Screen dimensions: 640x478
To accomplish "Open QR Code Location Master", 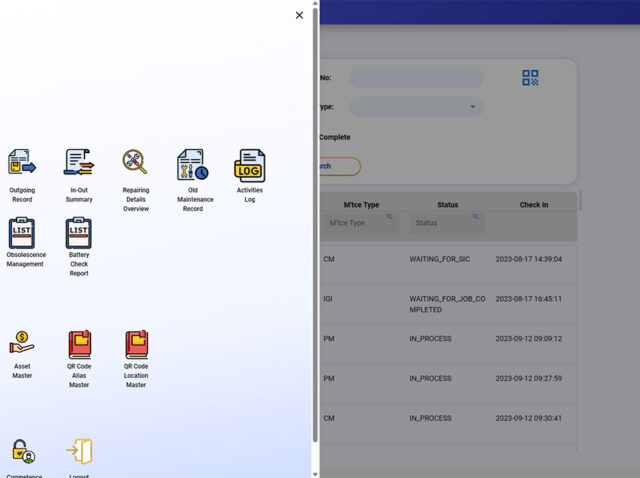I will click(x=136, y=345).
